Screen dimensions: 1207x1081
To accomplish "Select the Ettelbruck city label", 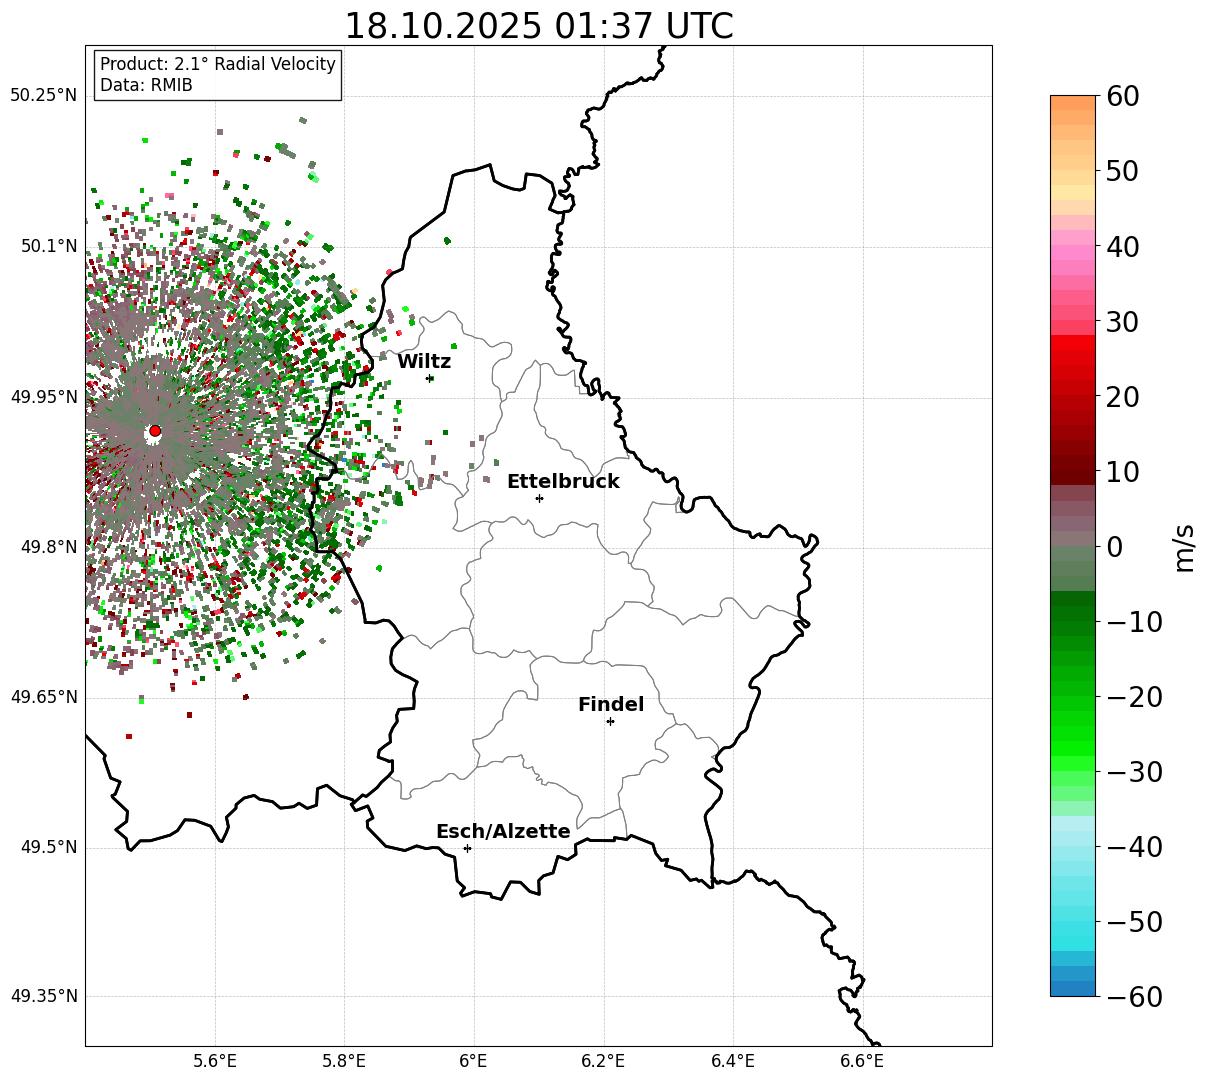I will coord(563,481).
